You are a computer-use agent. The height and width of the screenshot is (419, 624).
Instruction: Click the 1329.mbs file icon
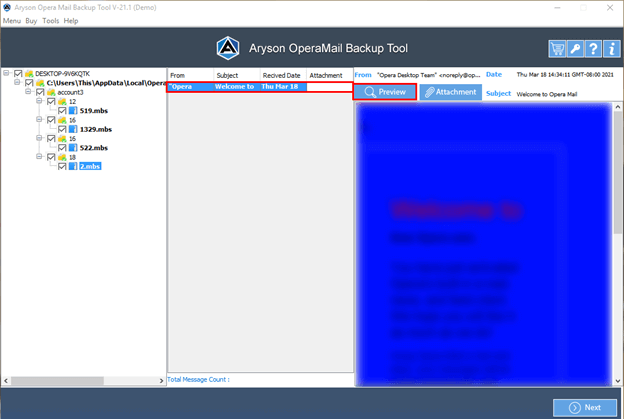click(x=73, y=129)
